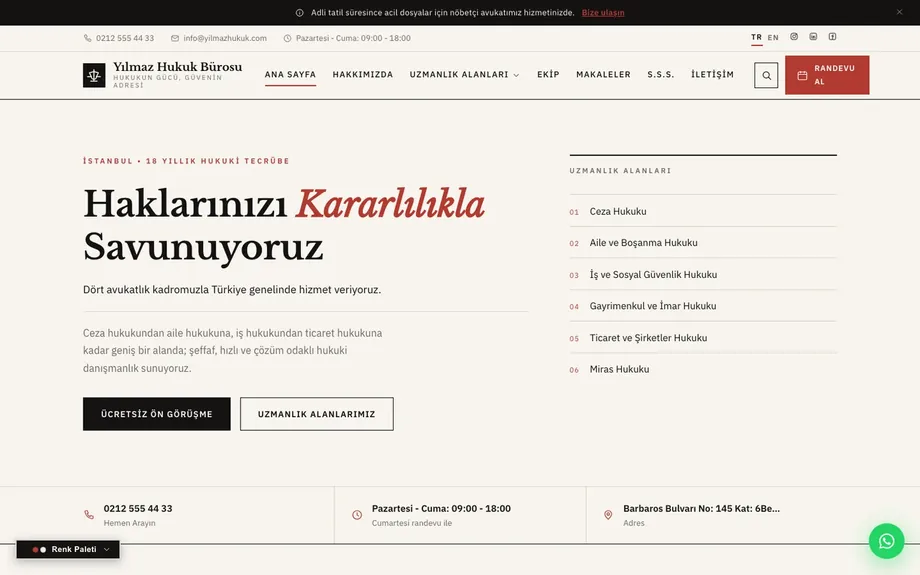
Task: Go to the Makaleler menu item
Action: pos(603,75)
